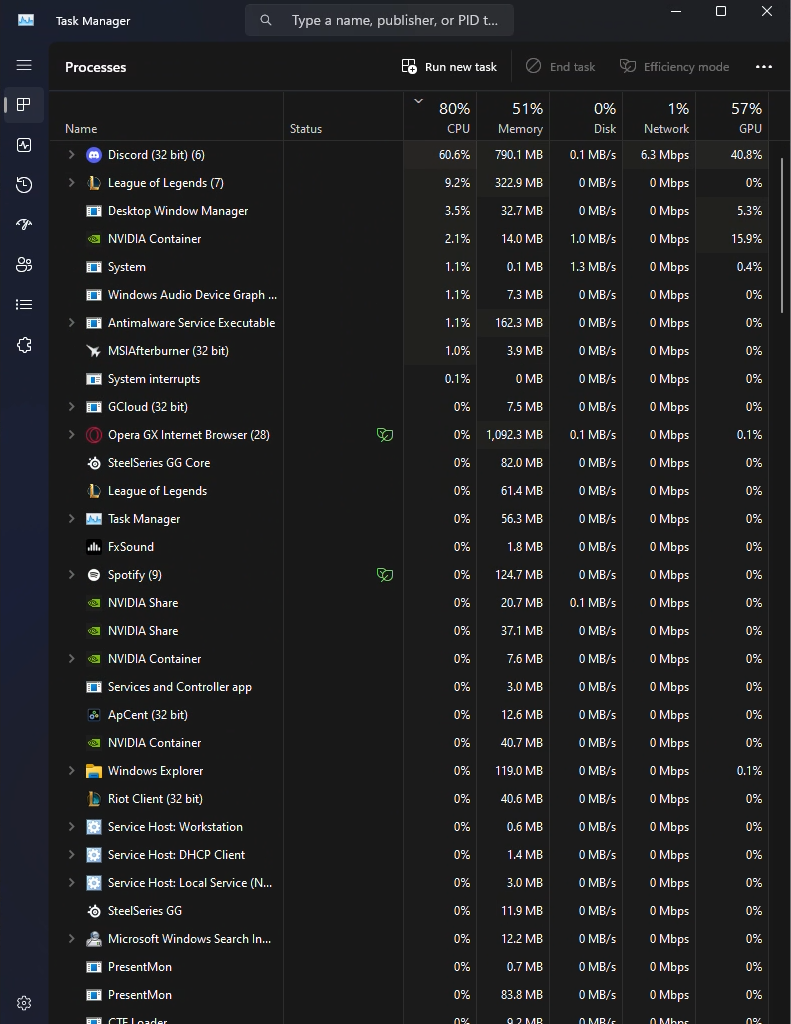Open the Users page icon in sidebar
This screenshot has height=1024, width=791.
point(24,264)
